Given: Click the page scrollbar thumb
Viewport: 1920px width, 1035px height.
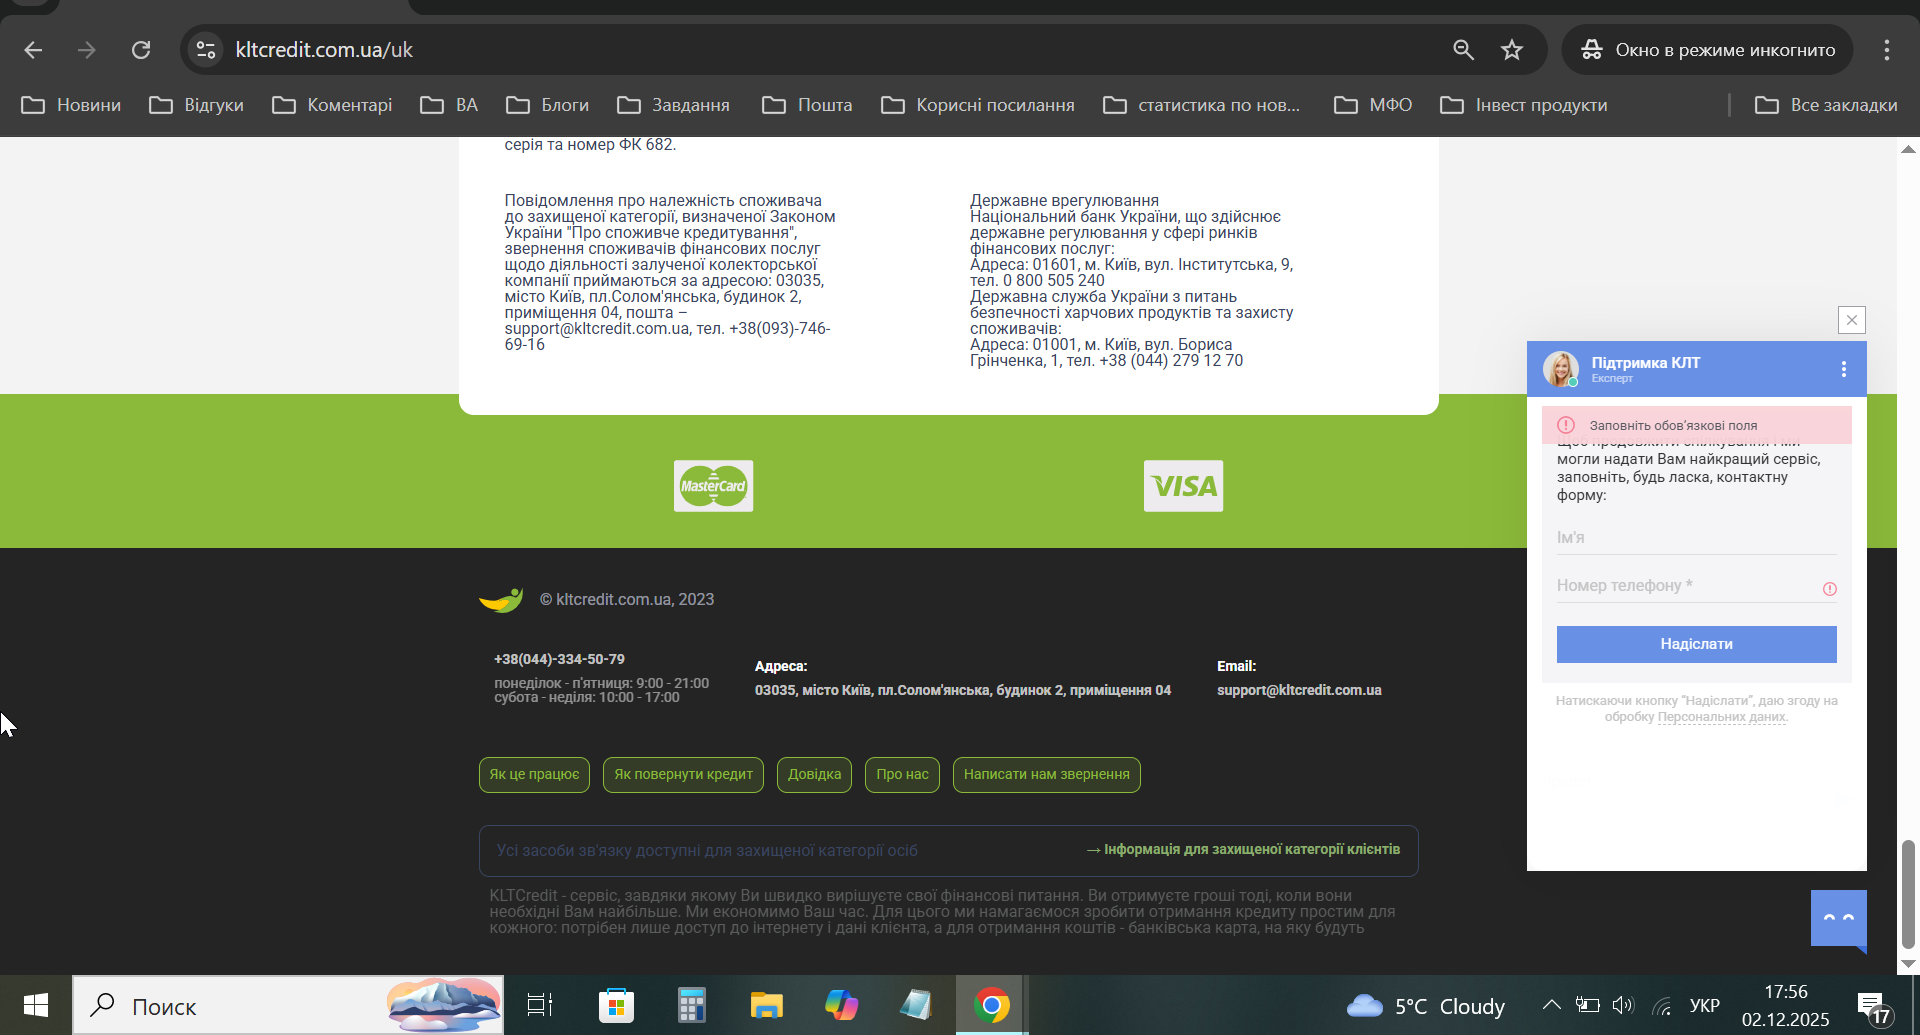Looking at the screenshot, I should [1908, 893].
